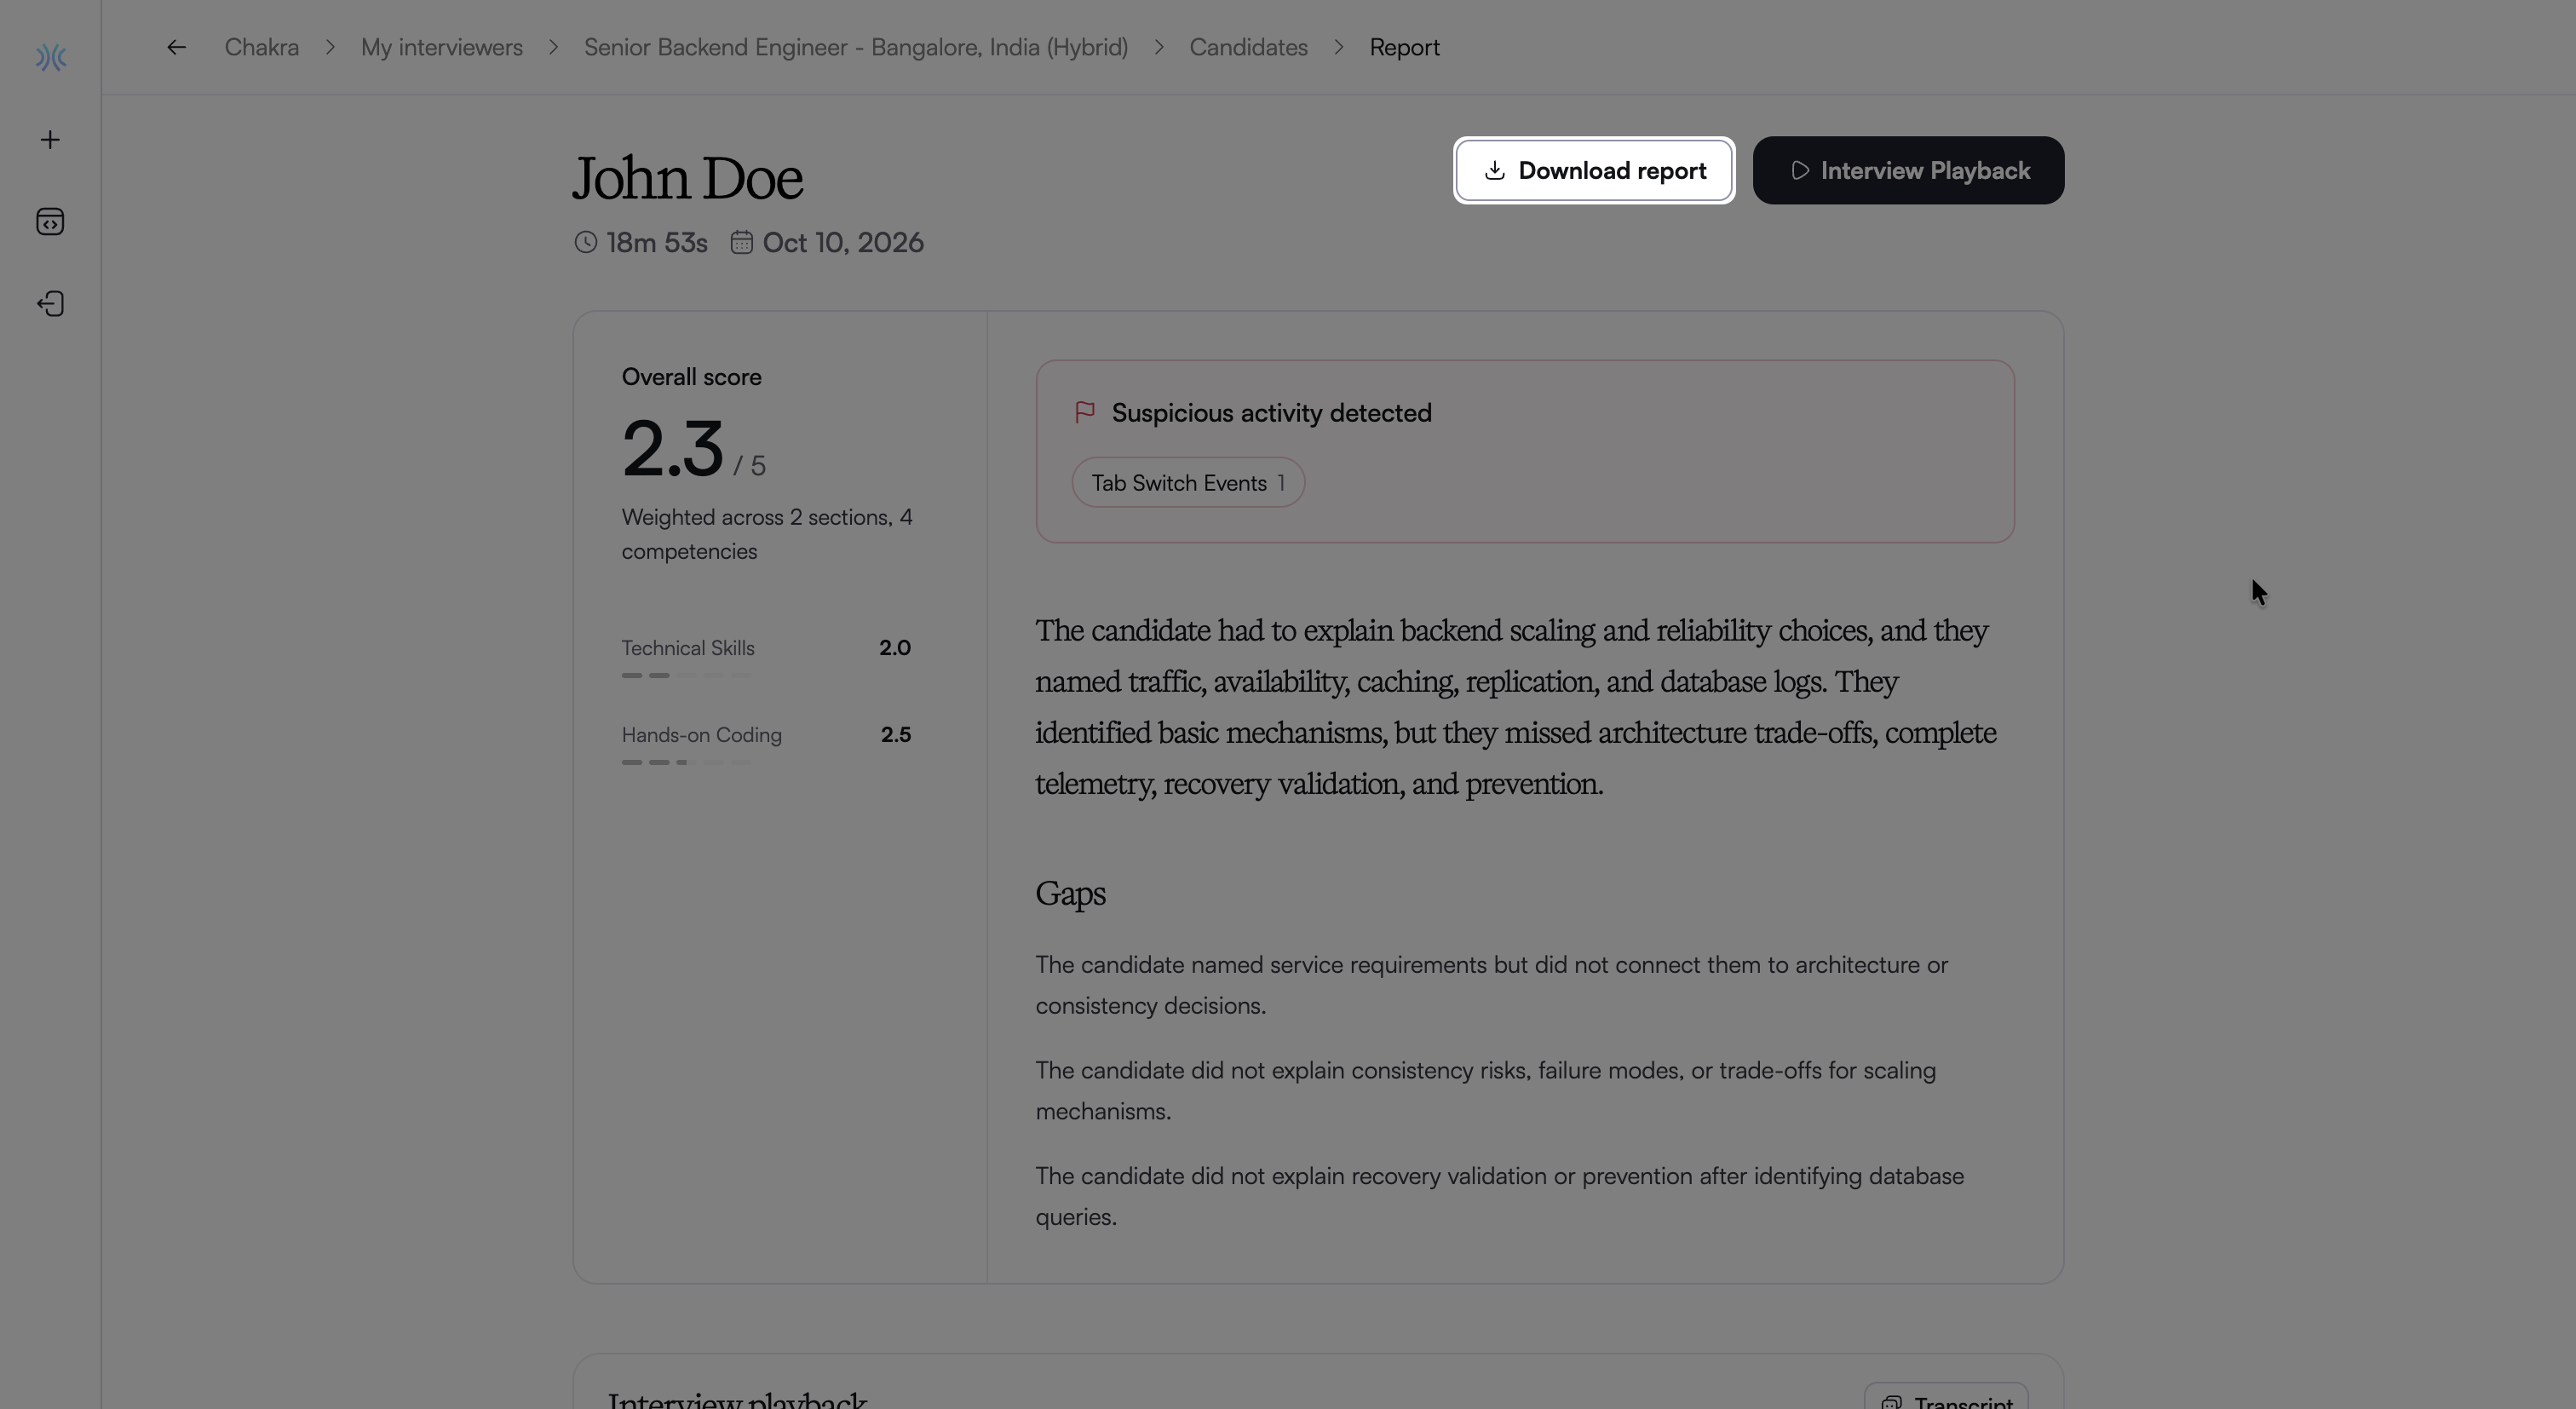Navigate to My interviewers breadcrumb
This screenshot has height=1409, width=2576.
pyautogui.click(x=442, y=47)
